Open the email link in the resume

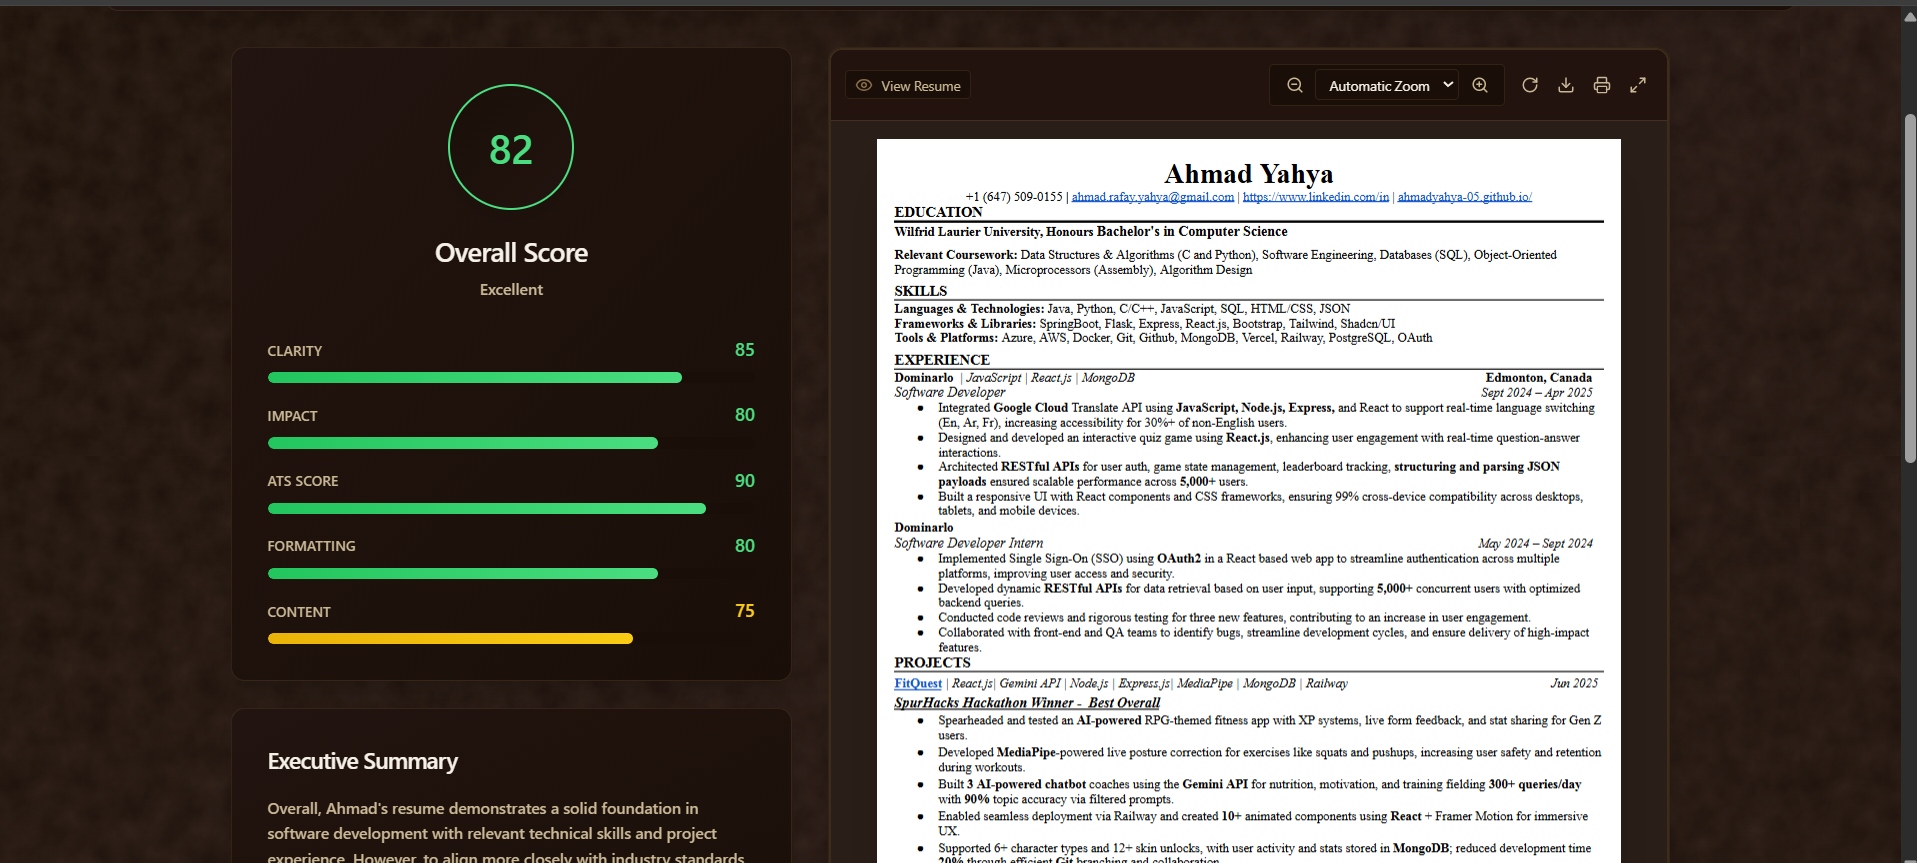tap(1153, 197)
